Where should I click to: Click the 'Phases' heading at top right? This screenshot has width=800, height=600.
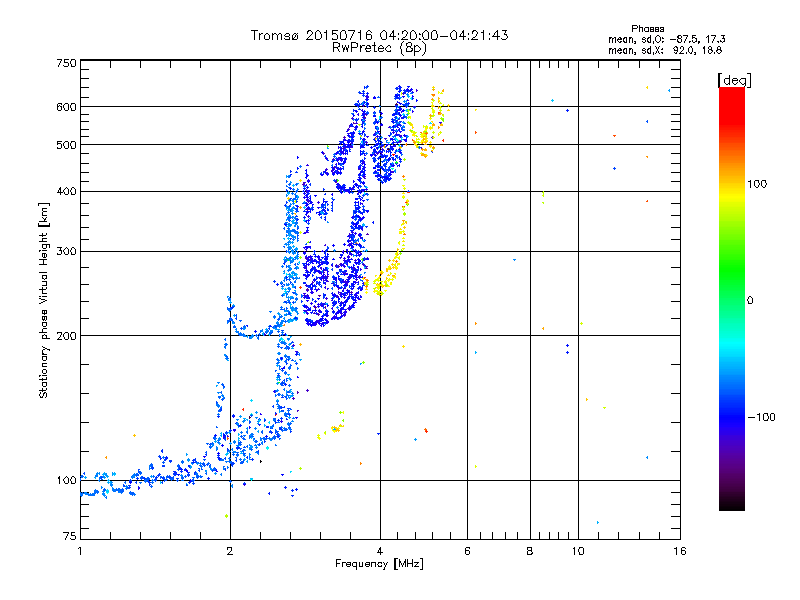[647, 29]
